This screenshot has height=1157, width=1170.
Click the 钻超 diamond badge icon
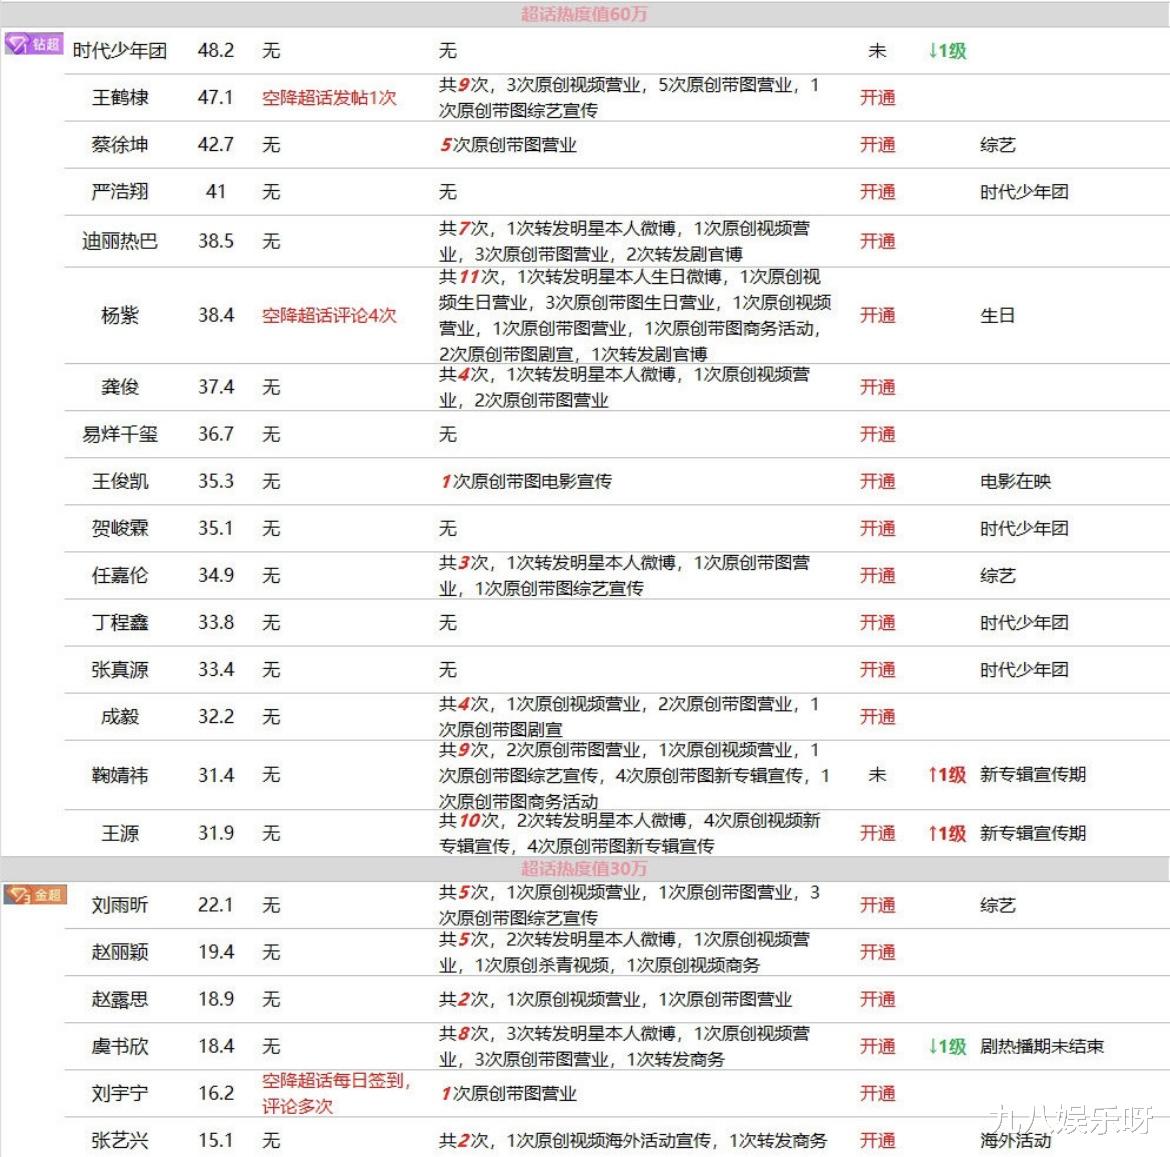tap(34, 43)
